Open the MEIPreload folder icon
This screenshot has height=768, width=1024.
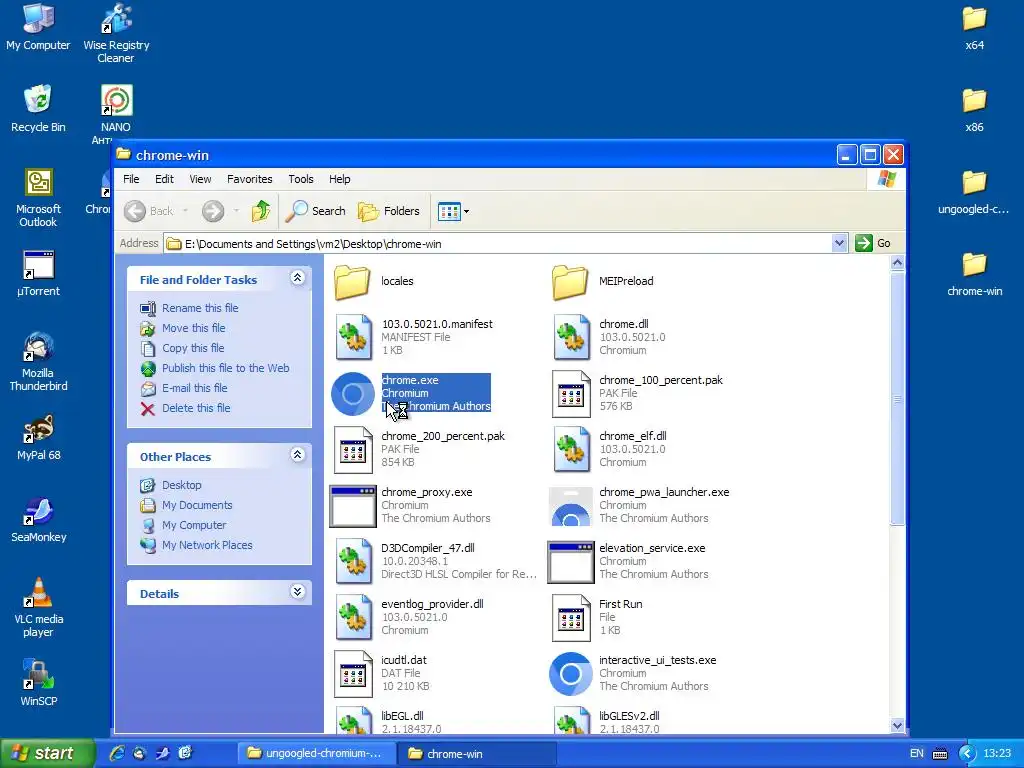point(570,281)
